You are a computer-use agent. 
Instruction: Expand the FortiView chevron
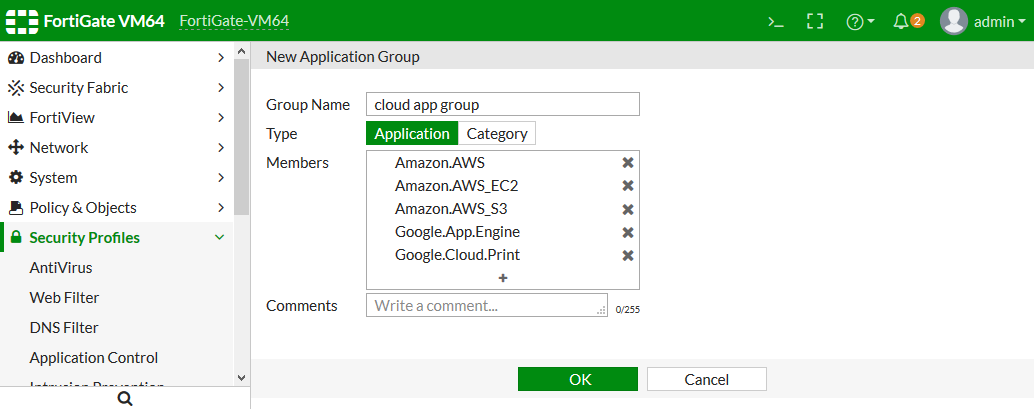[x=221, y=118]
